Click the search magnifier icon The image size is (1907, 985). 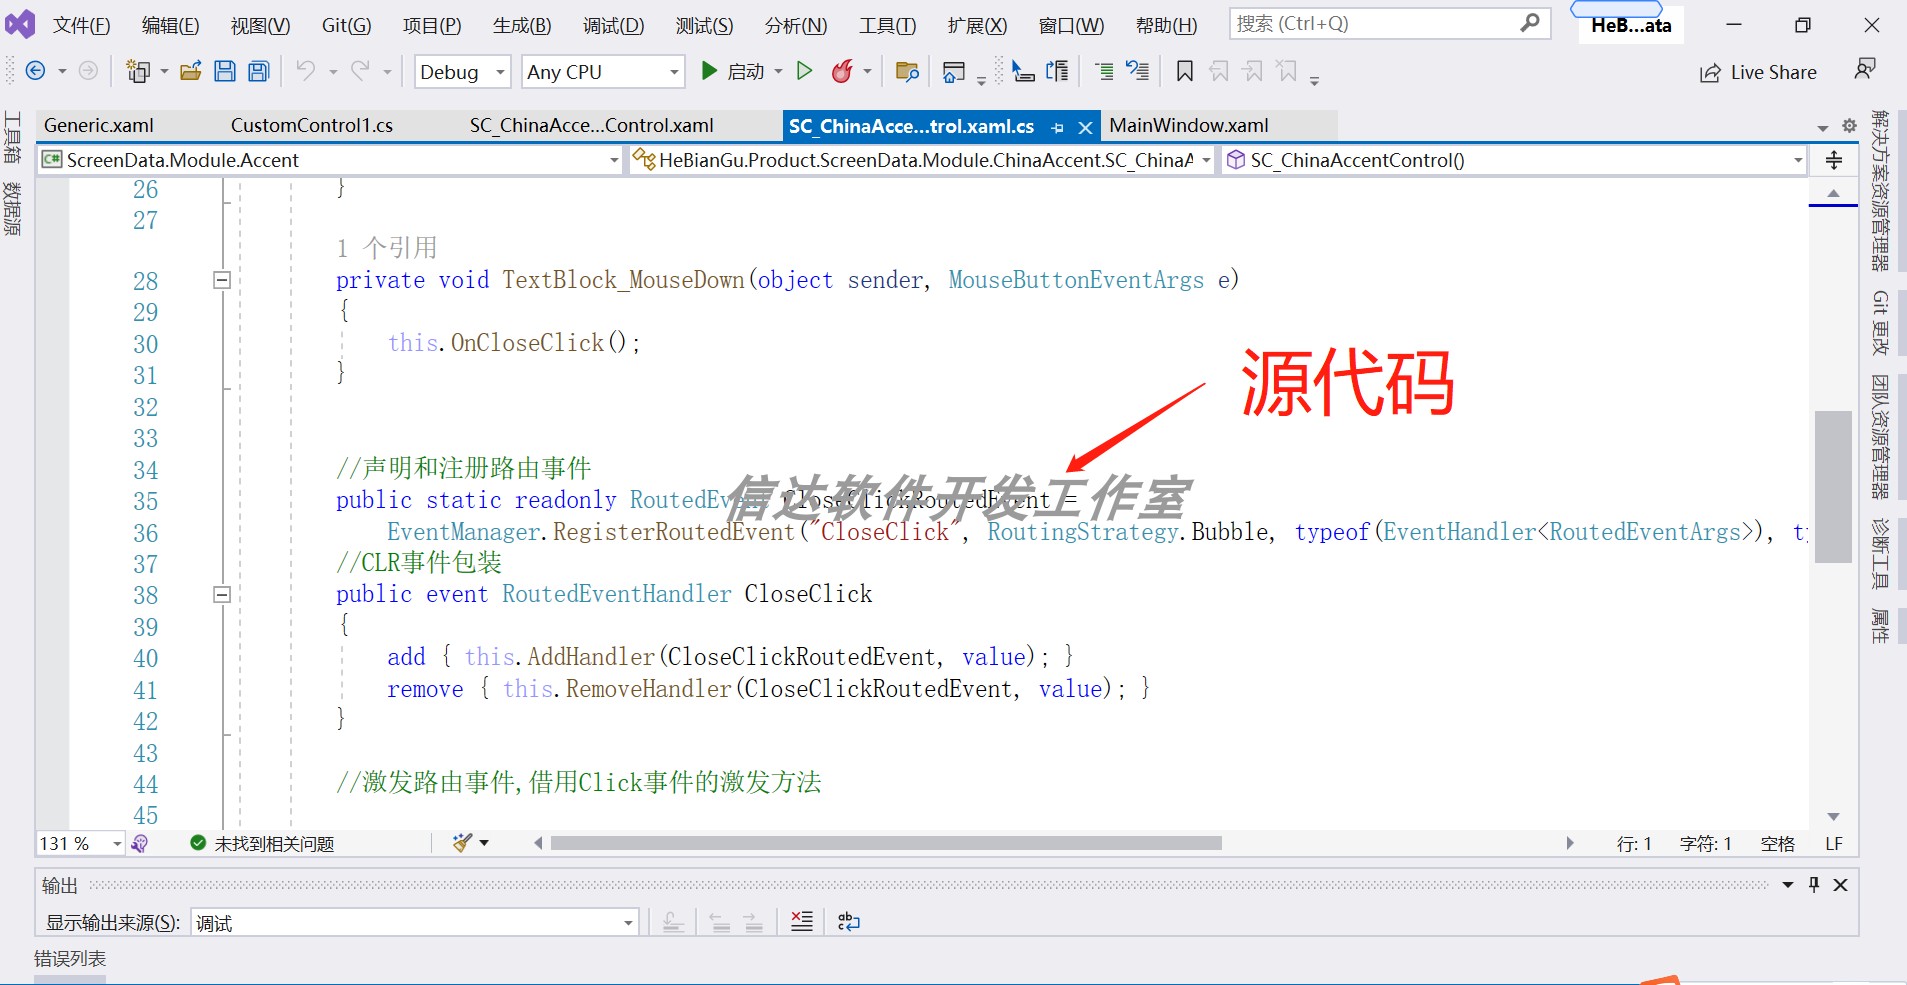coord(1530,23)
